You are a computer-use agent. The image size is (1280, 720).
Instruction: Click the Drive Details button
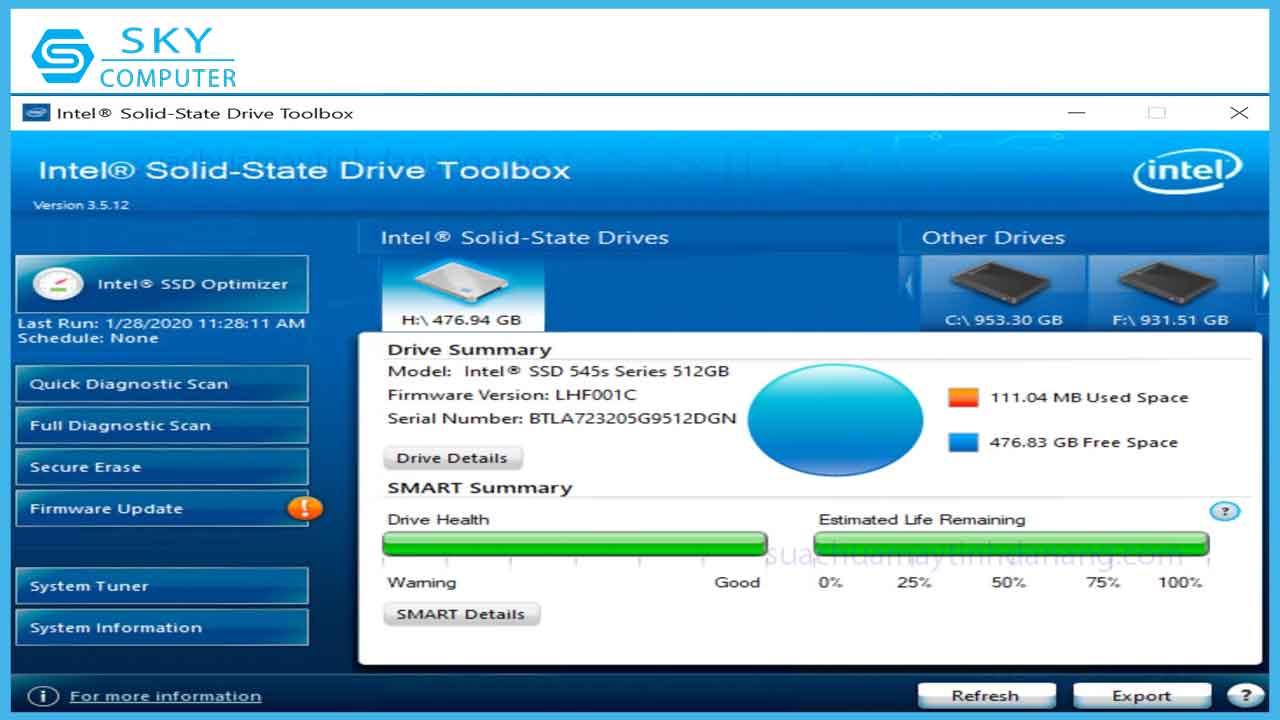[x=452, y=458]
